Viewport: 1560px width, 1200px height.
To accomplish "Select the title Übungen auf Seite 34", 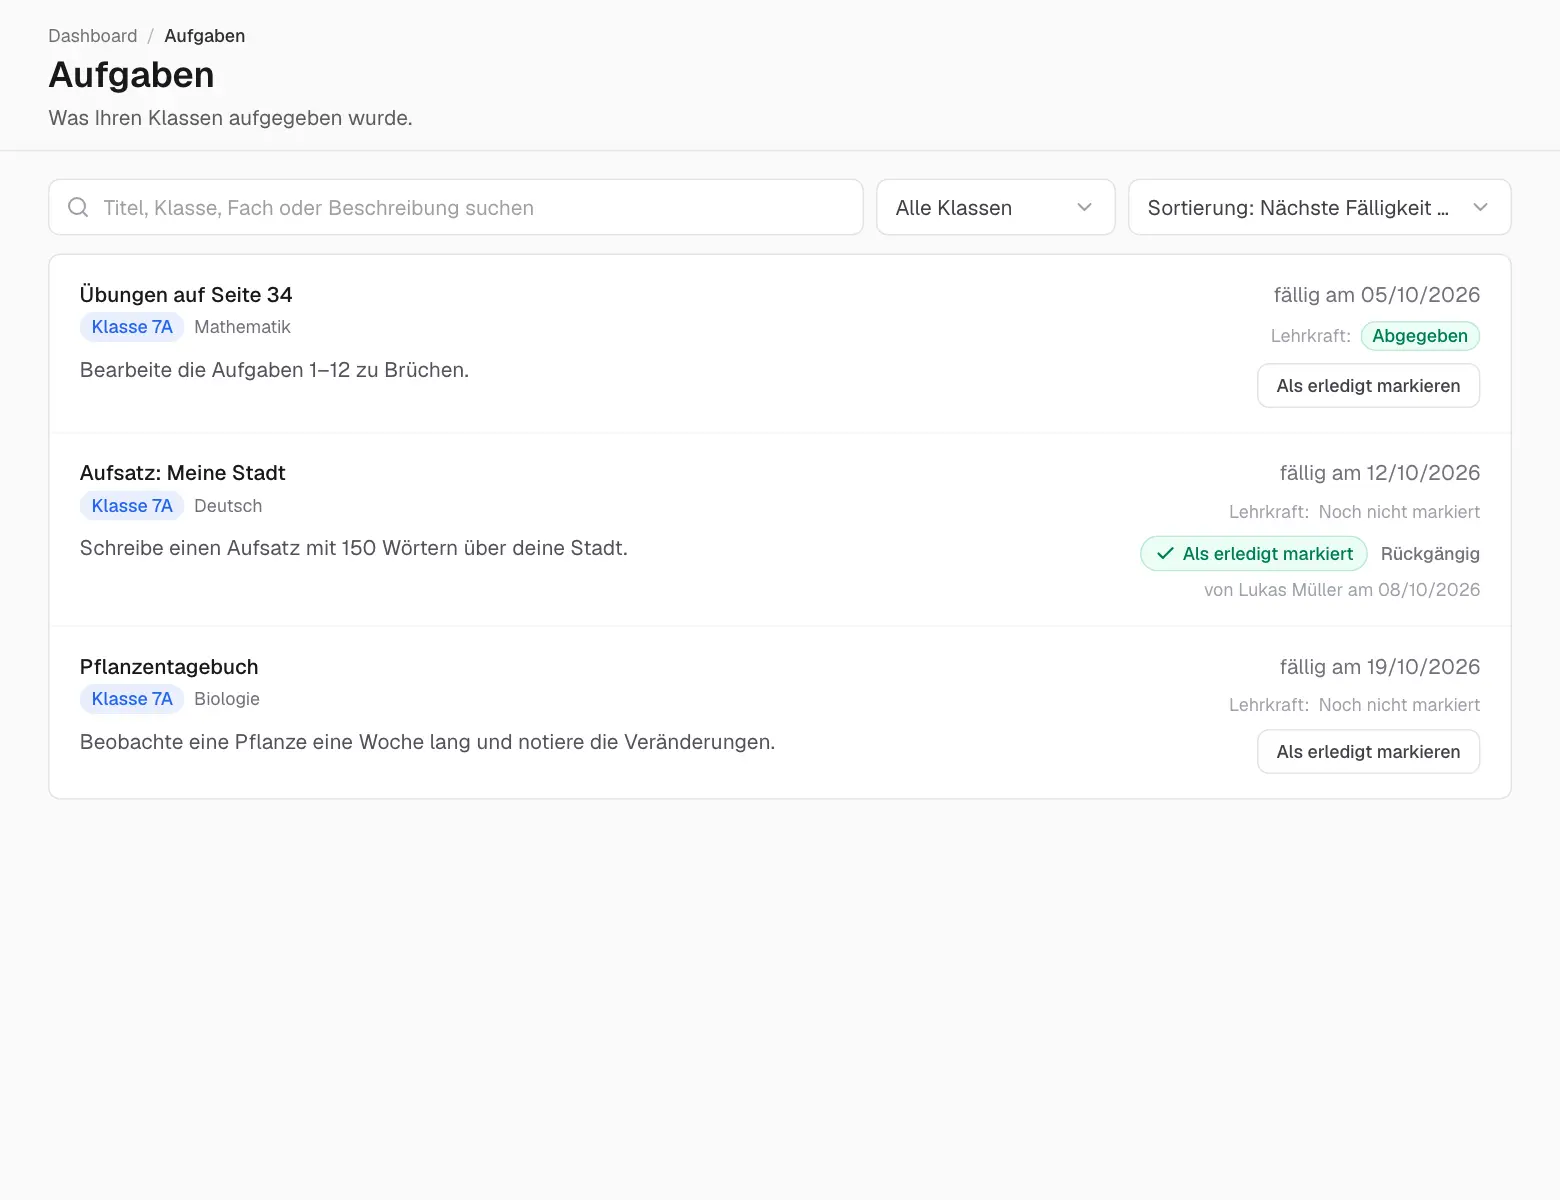I will point(186,295).
